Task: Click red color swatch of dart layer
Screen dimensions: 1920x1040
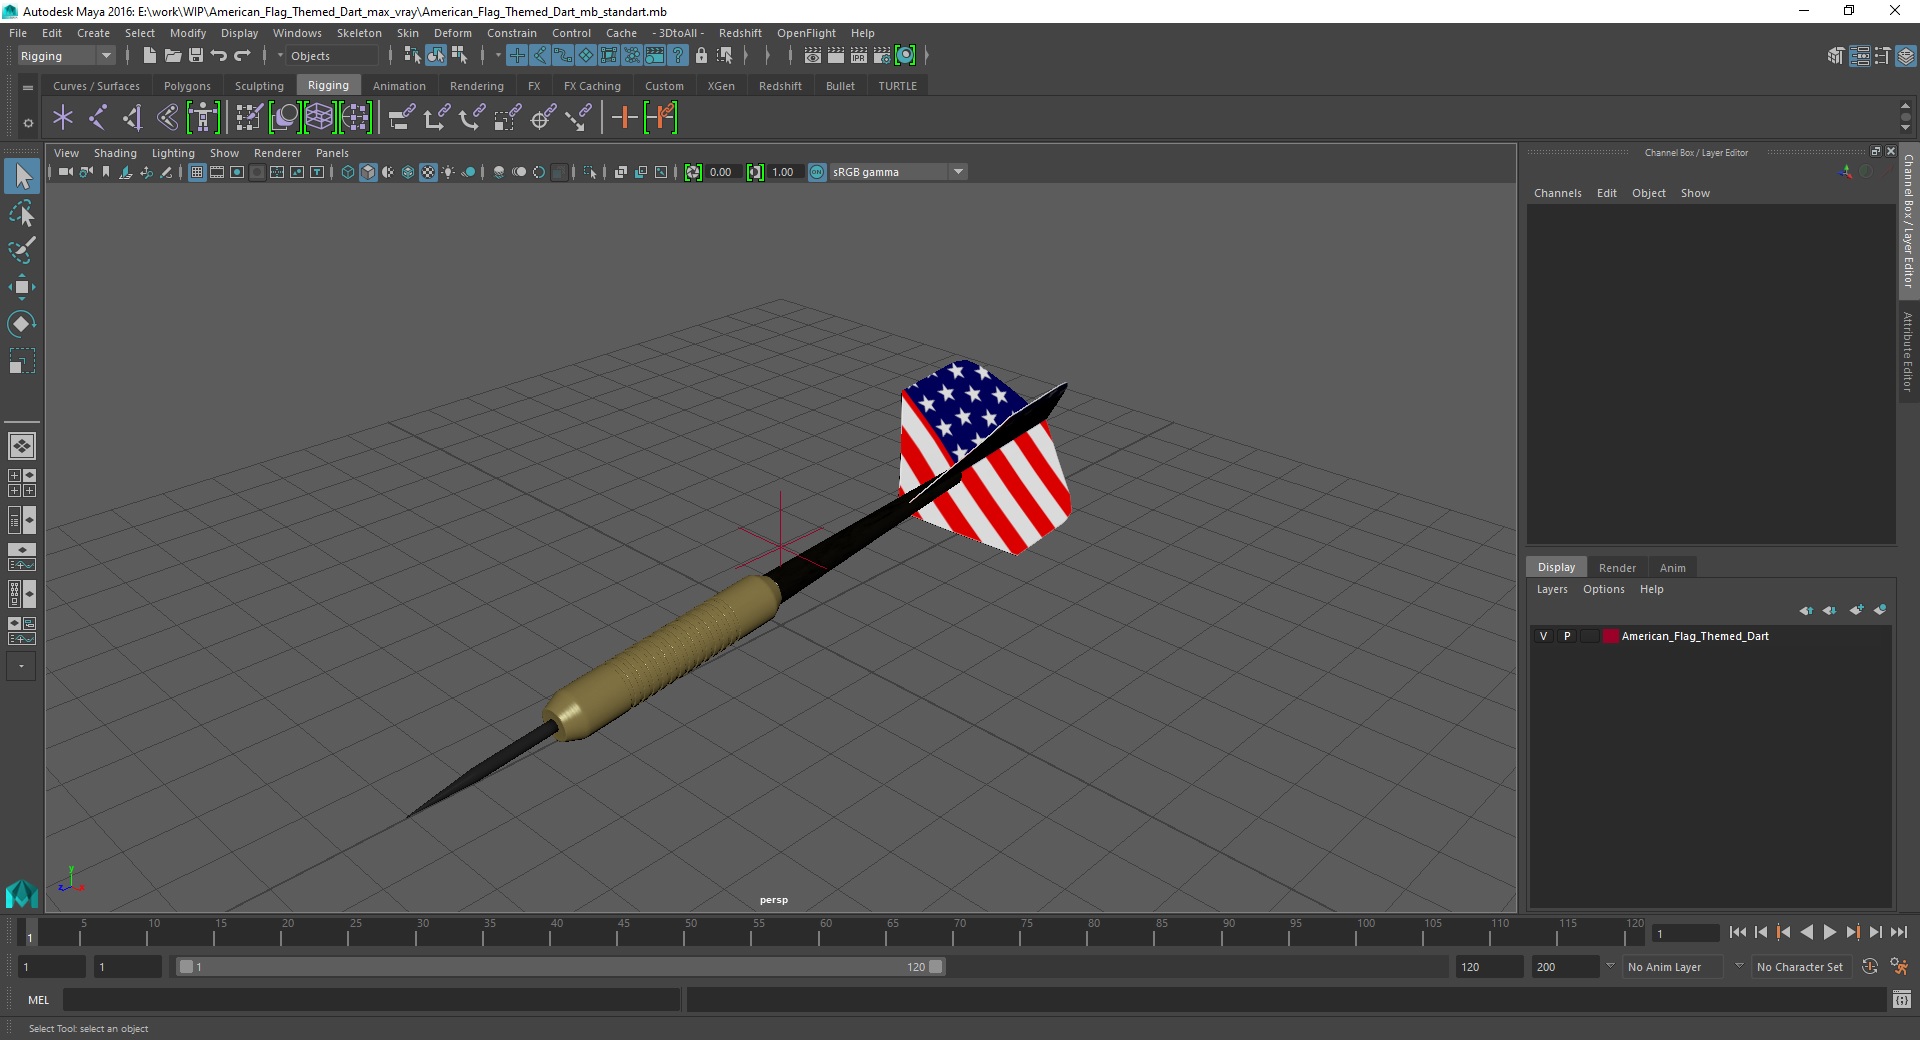Action: 1610,636
